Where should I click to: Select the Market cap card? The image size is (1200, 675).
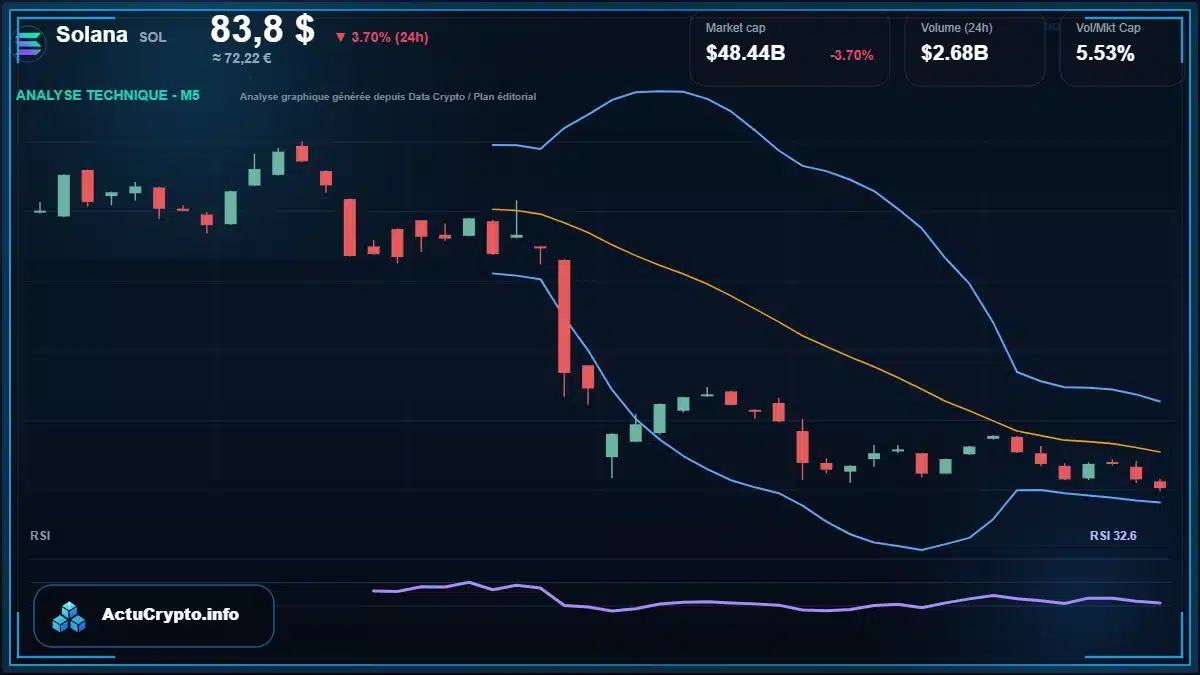790,47
